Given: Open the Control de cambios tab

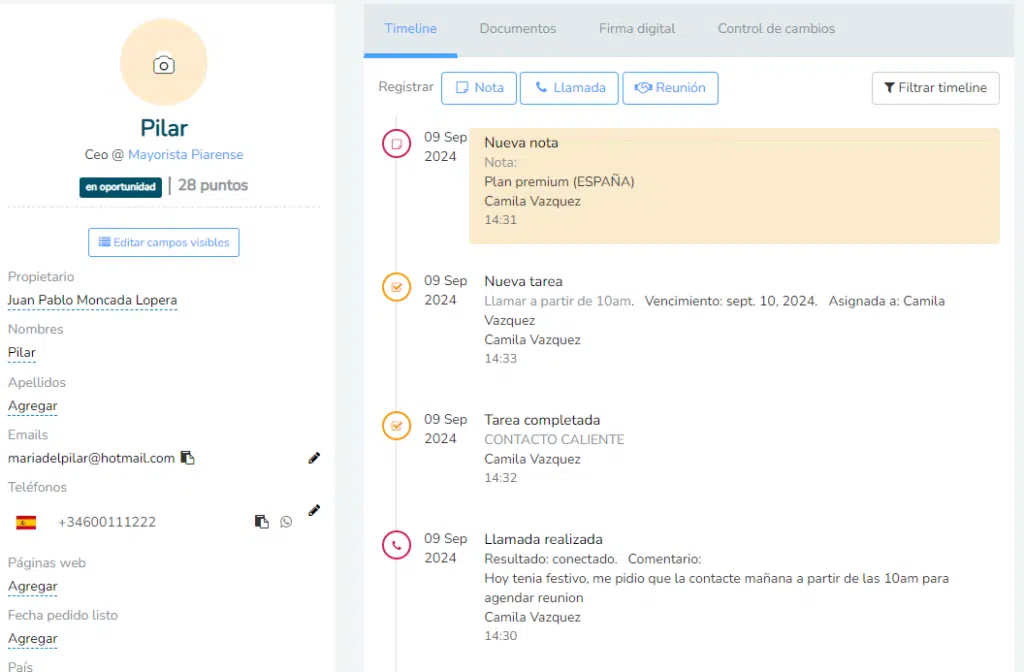Looking at the screenshot, I should coord(776,29).
